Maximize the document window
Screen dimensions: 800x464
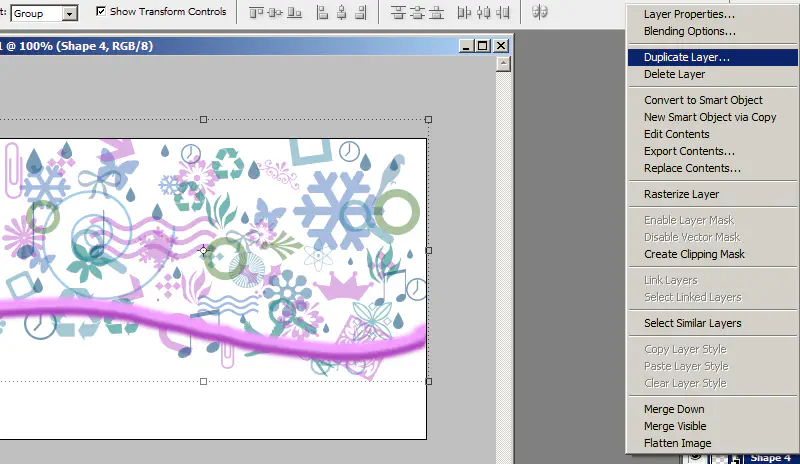click(483, 46)
